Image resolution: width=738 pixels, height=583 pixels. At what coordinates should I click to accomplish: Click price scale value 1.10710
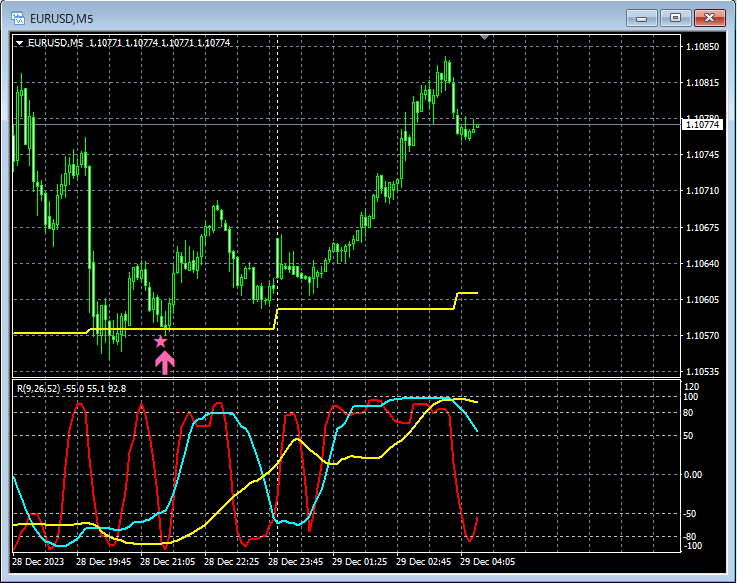tap(702, 191)
